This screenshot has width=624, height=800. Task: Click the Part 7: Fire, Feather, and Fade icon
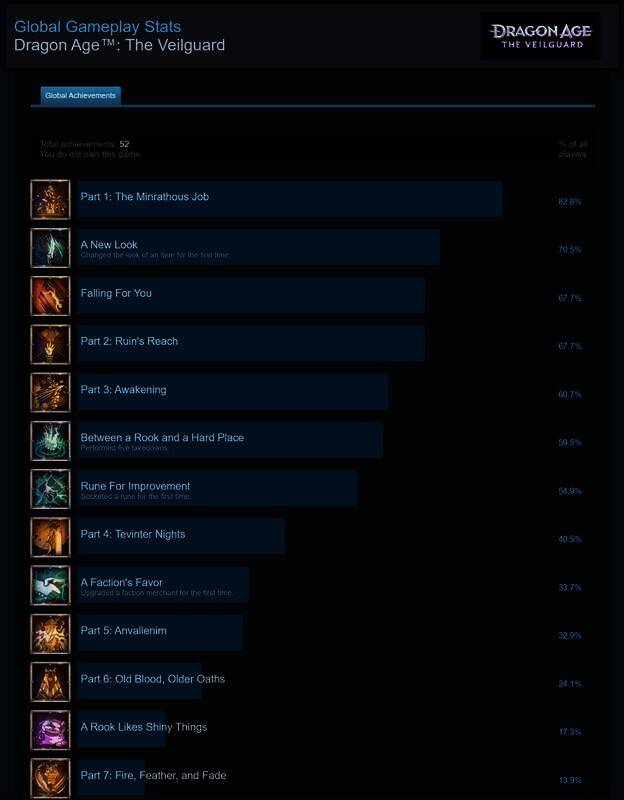51,778
